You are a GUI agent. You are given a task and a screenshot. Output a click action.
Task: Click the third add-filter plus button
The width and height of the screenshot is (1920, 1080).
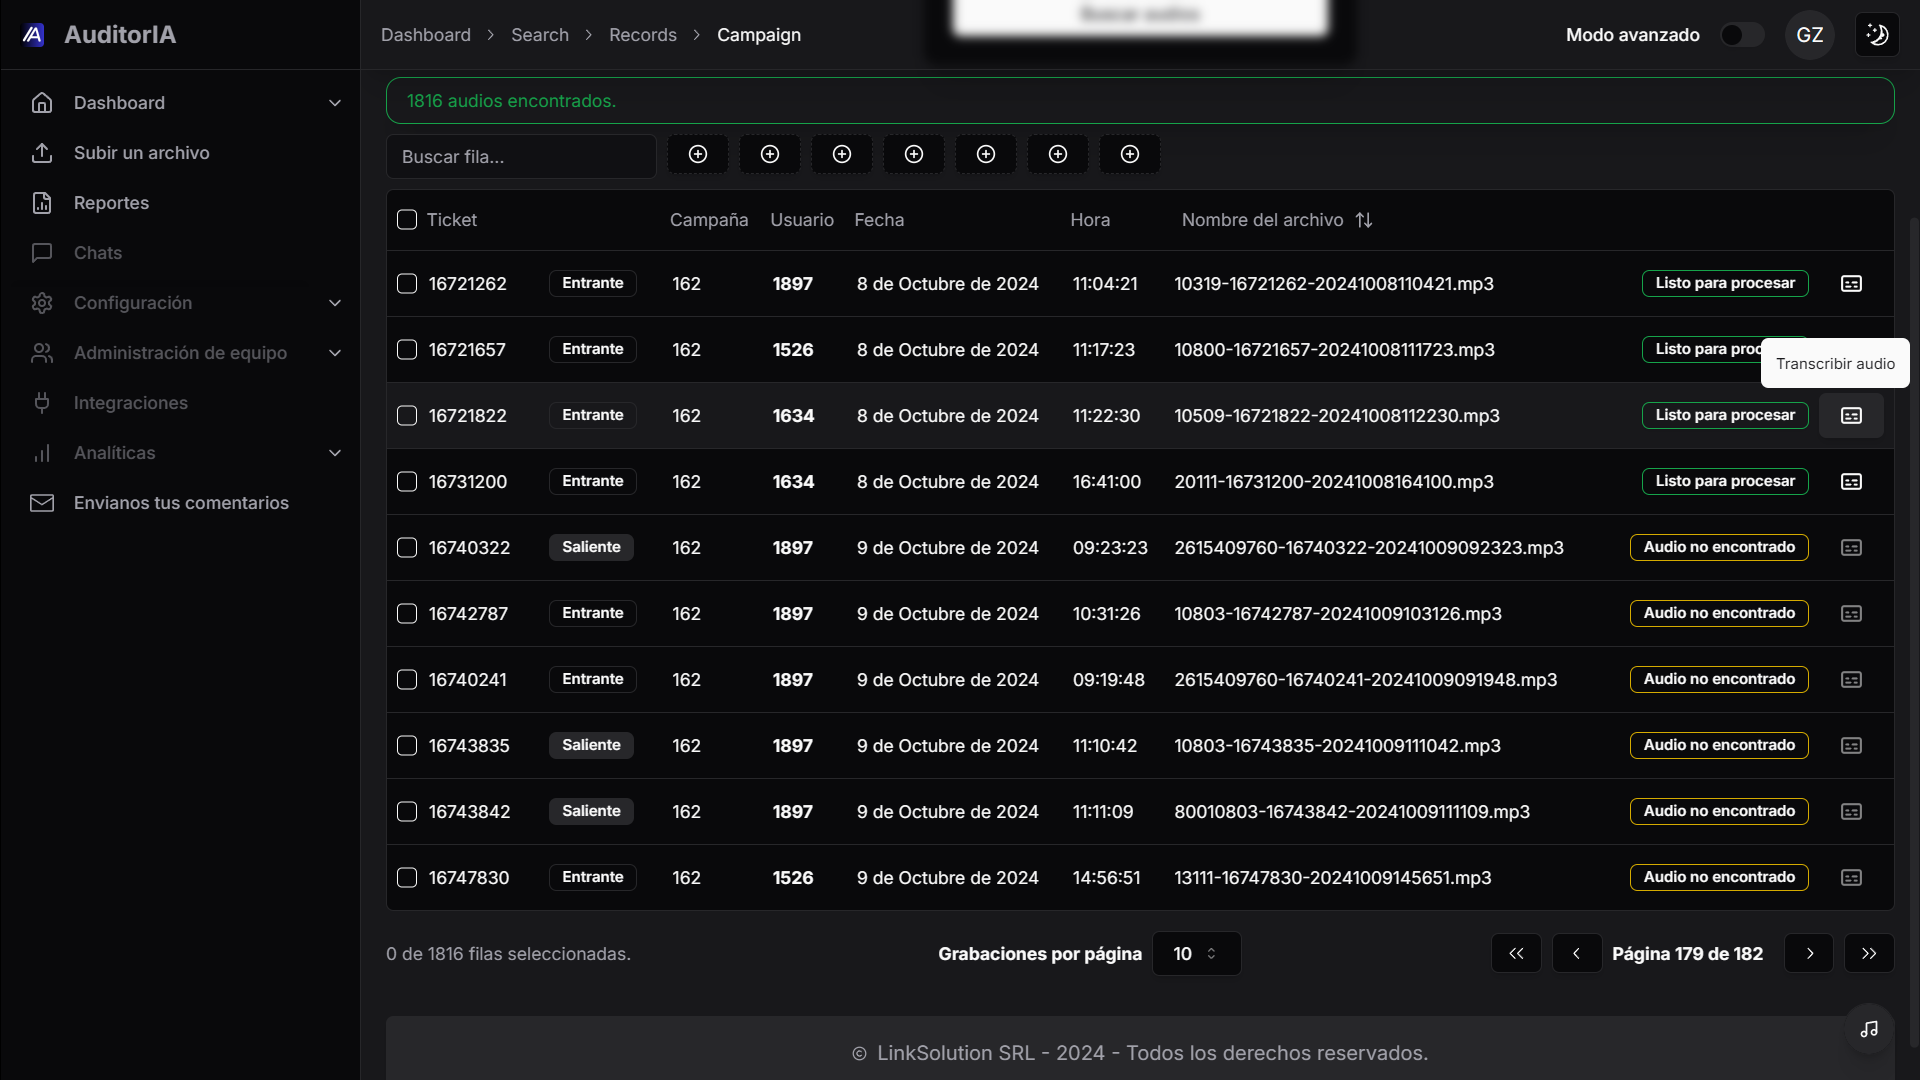[842, 154]
